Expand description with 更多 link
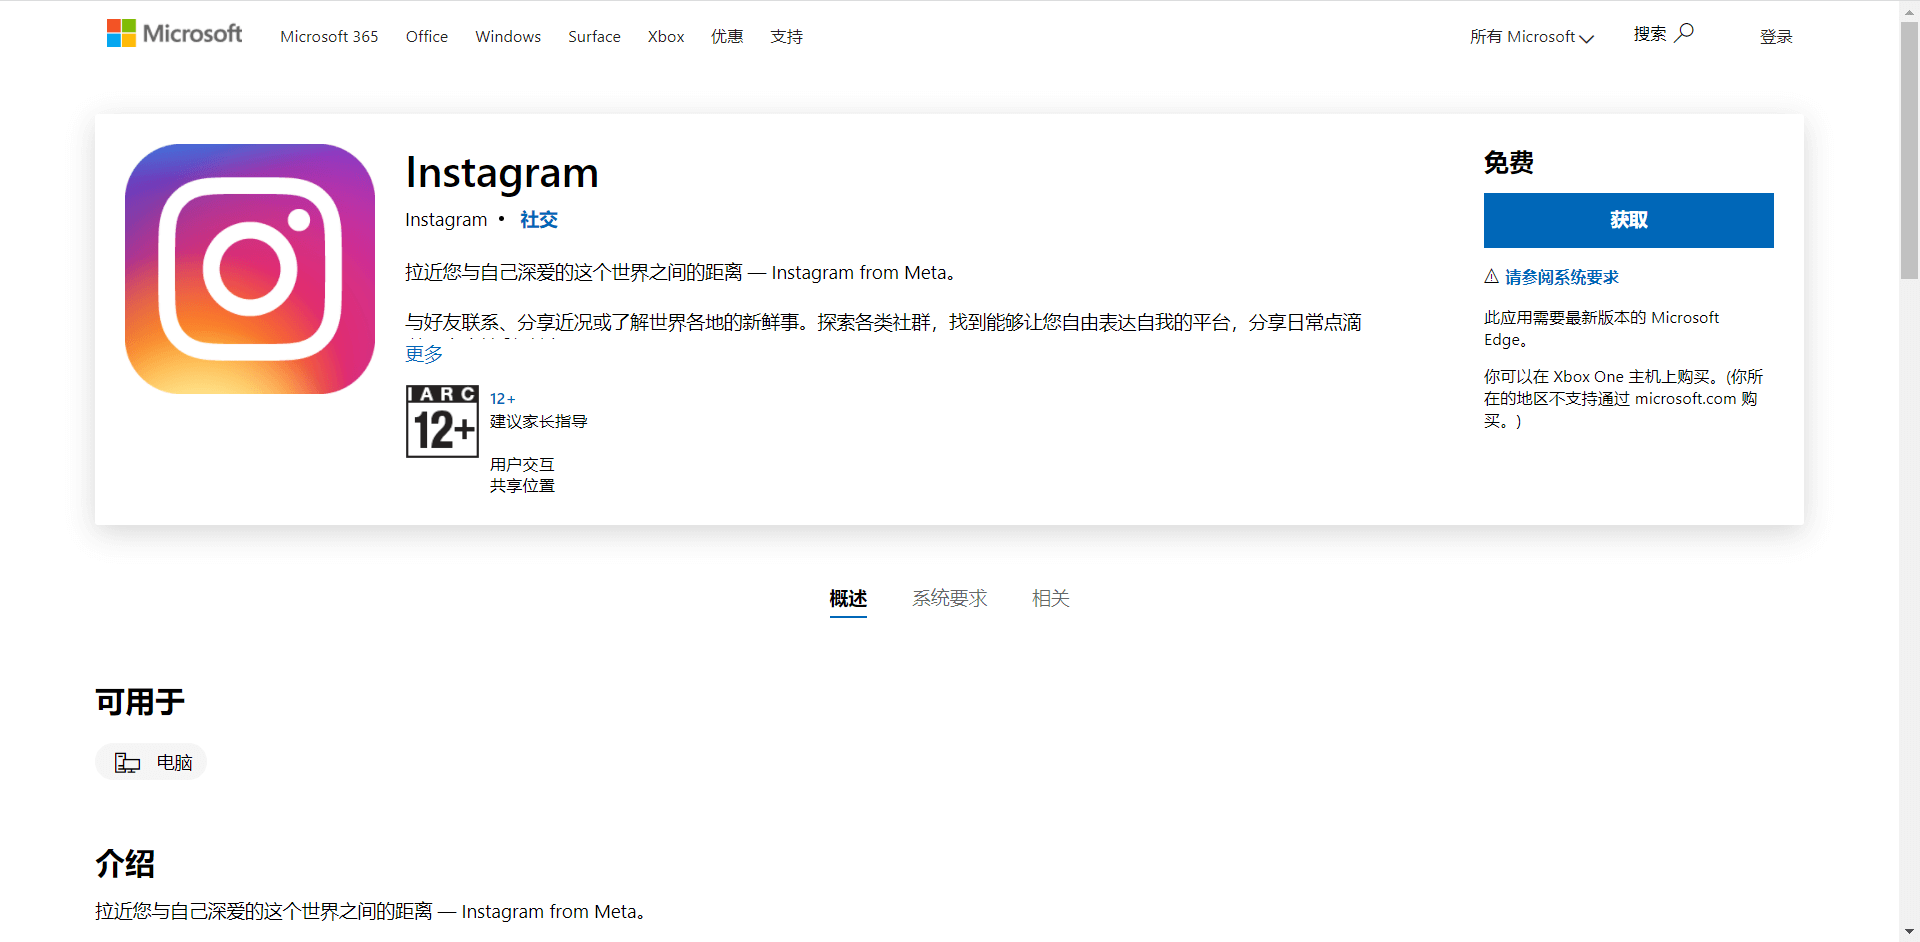Image resolution: width=1920 pixels, height=942 pixels. [424, 354]
